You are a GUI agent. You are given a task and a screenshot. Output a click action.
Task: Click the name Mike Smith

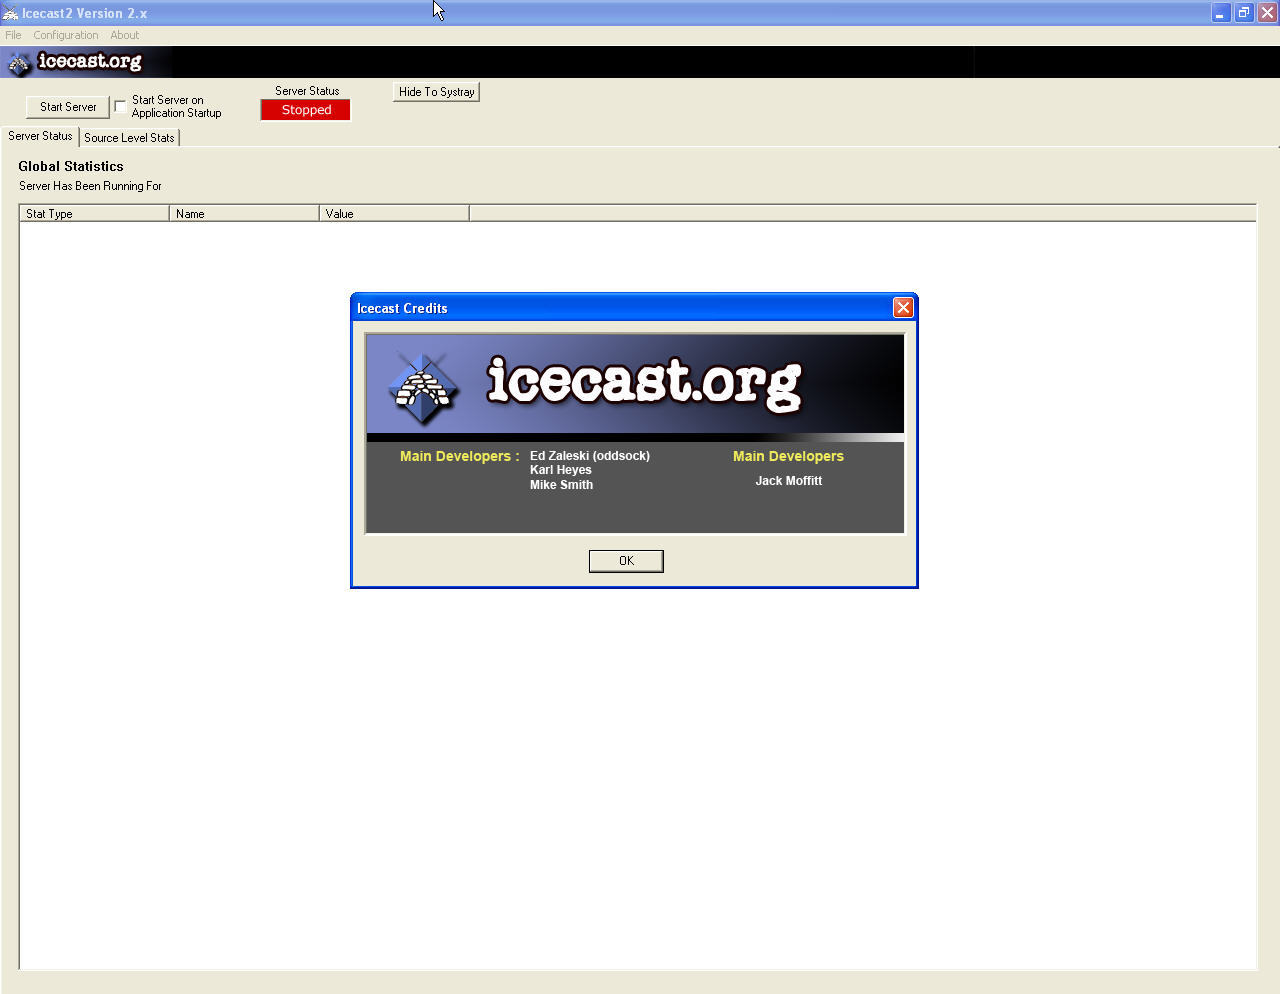click(x=561, y=485)
